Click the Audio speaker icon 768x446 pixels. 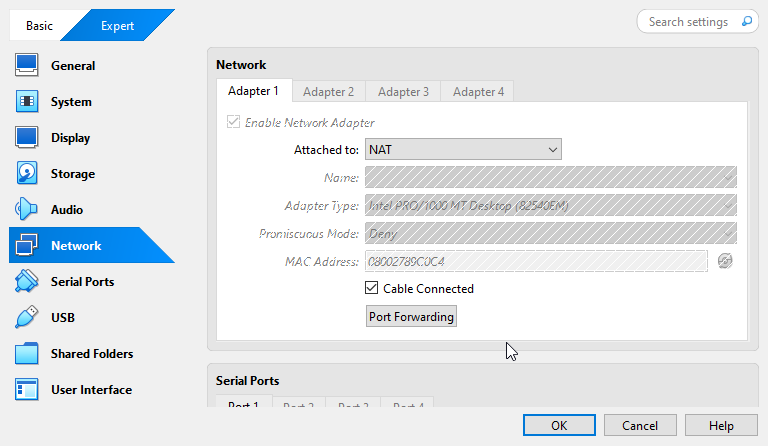click(26, 210)
